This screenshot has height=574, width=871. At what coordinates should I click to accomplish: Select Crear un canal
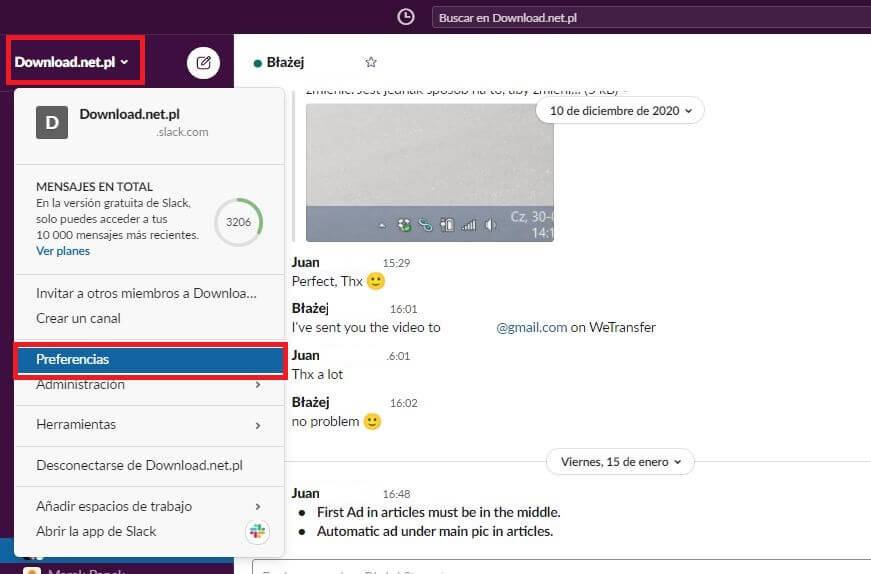point(78,318)
